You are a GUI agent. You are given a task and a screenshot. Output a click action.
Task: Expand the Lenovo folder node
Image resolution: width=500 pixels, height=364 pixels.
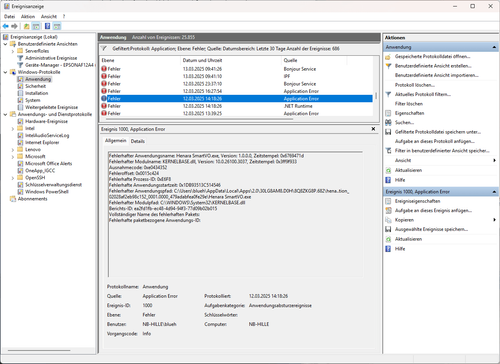13,150
